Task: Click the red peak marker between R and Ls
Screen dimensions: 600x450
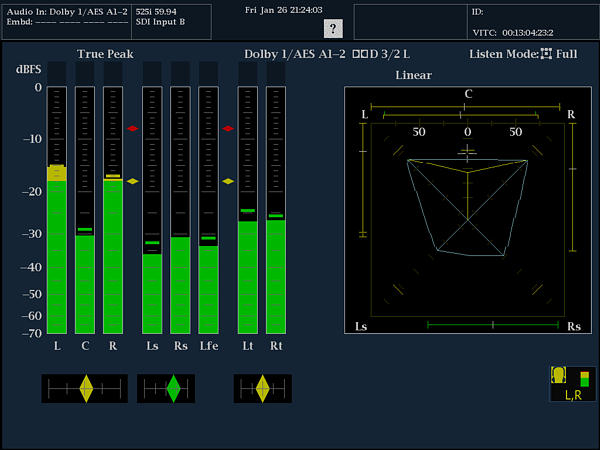Action: tap(132, 129)
